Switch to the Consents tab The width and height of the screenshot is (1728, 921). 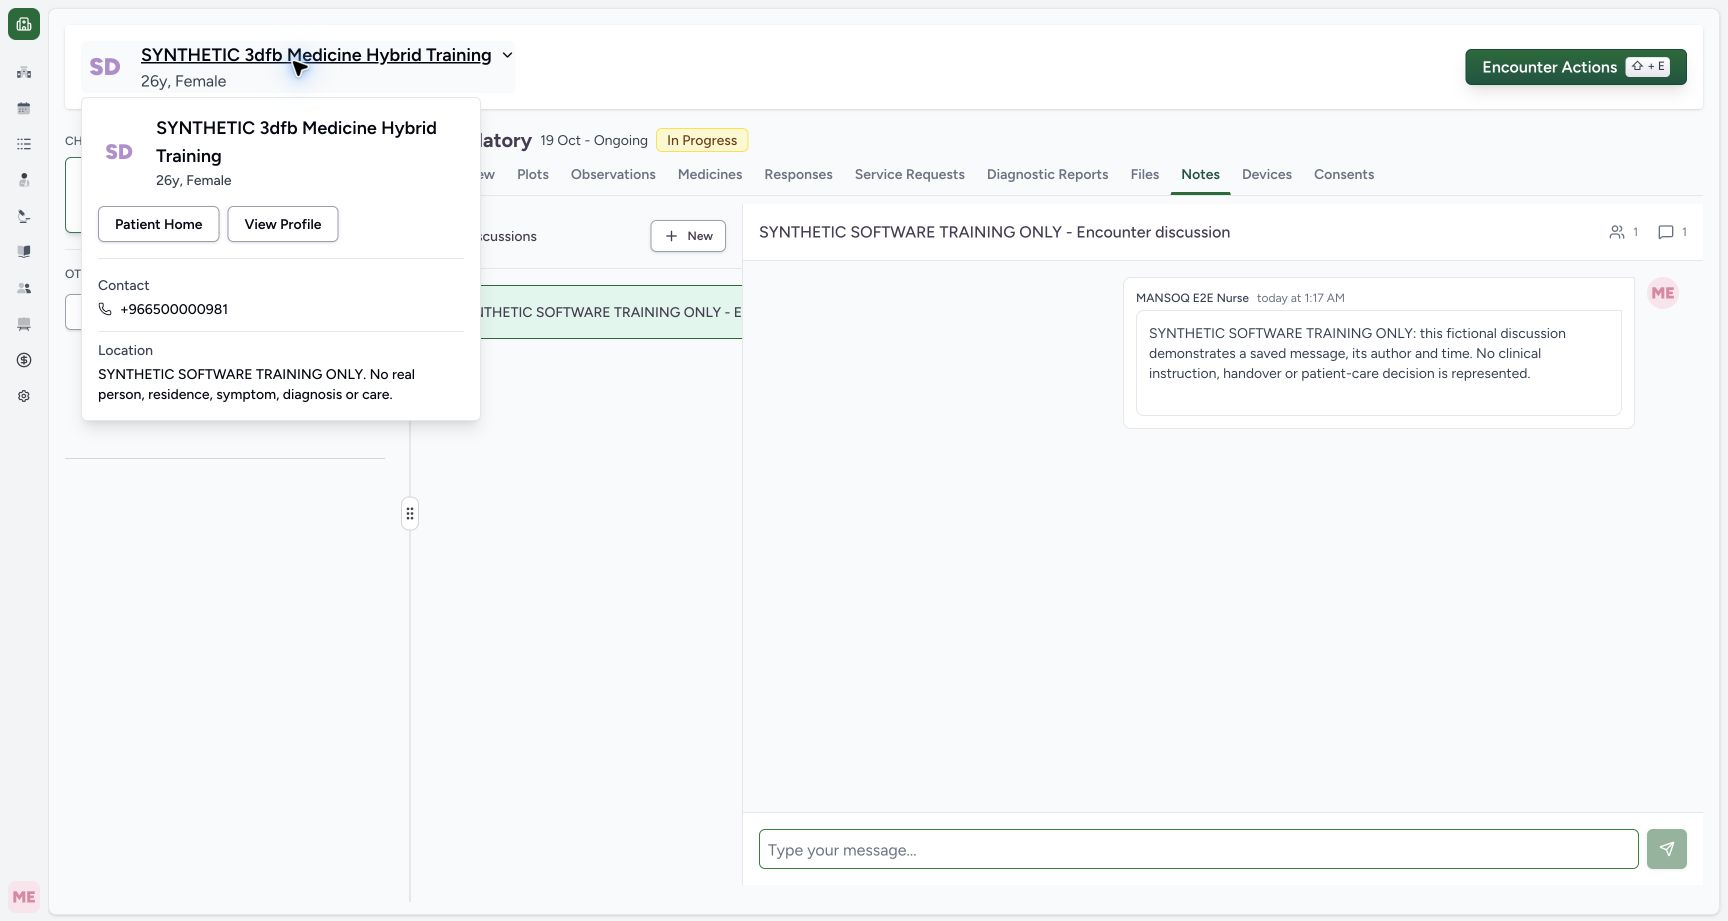[x=1344, y=174]
